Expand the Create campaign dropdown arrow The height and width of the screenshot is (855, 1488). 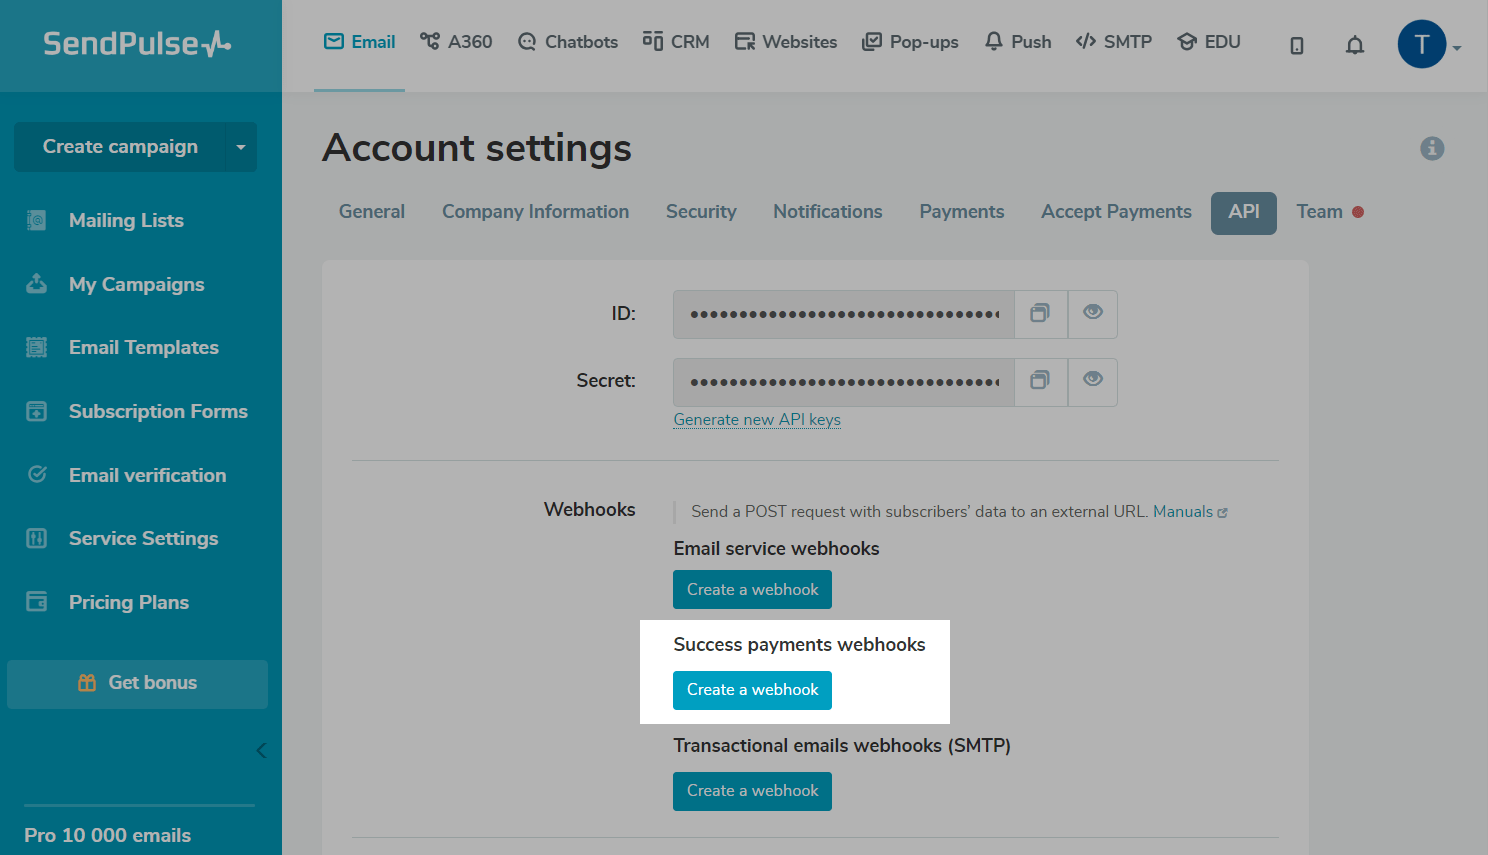(x=240, y=147)
